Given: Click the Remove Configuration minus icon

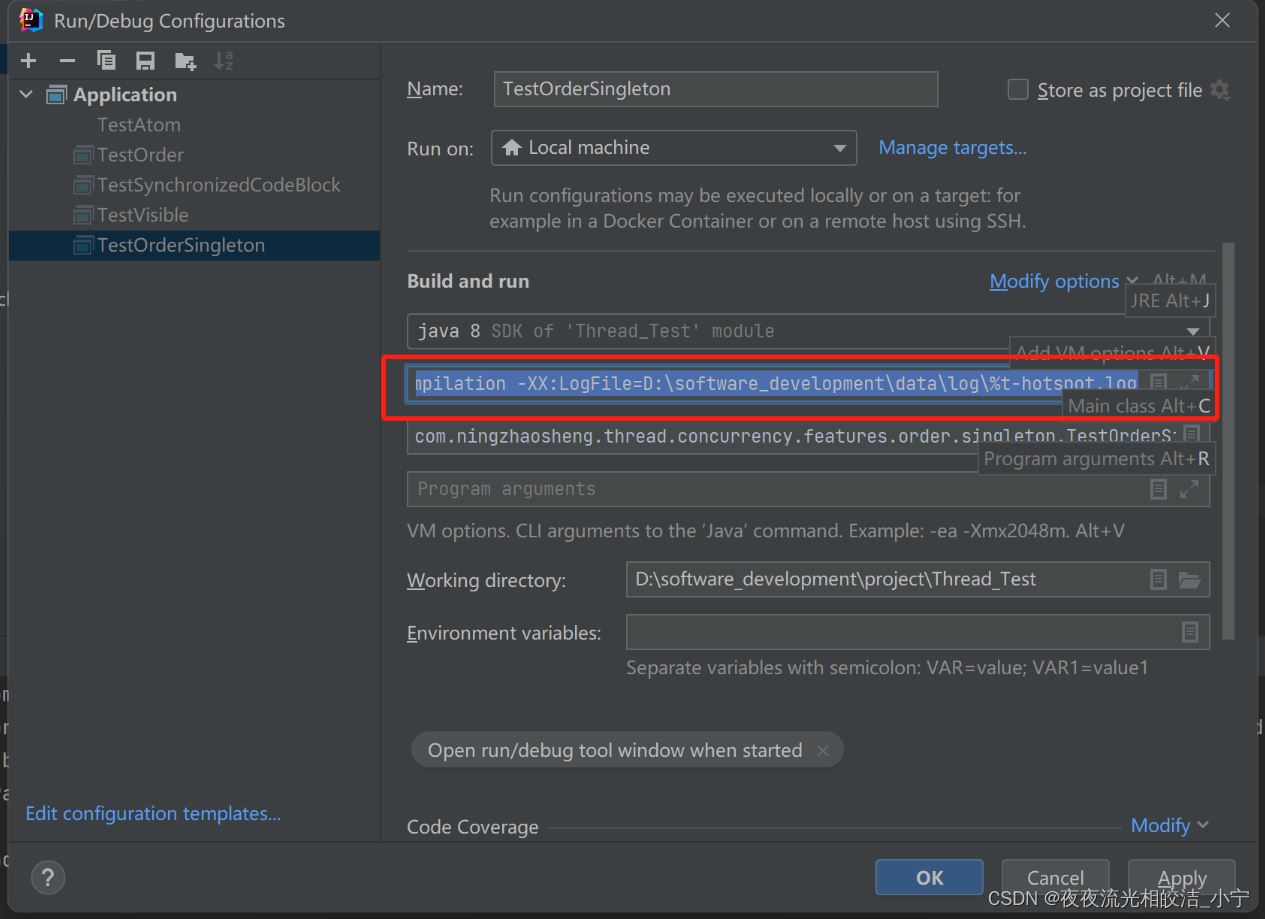Looking at the screenshot, I should [x=67, y=61].
